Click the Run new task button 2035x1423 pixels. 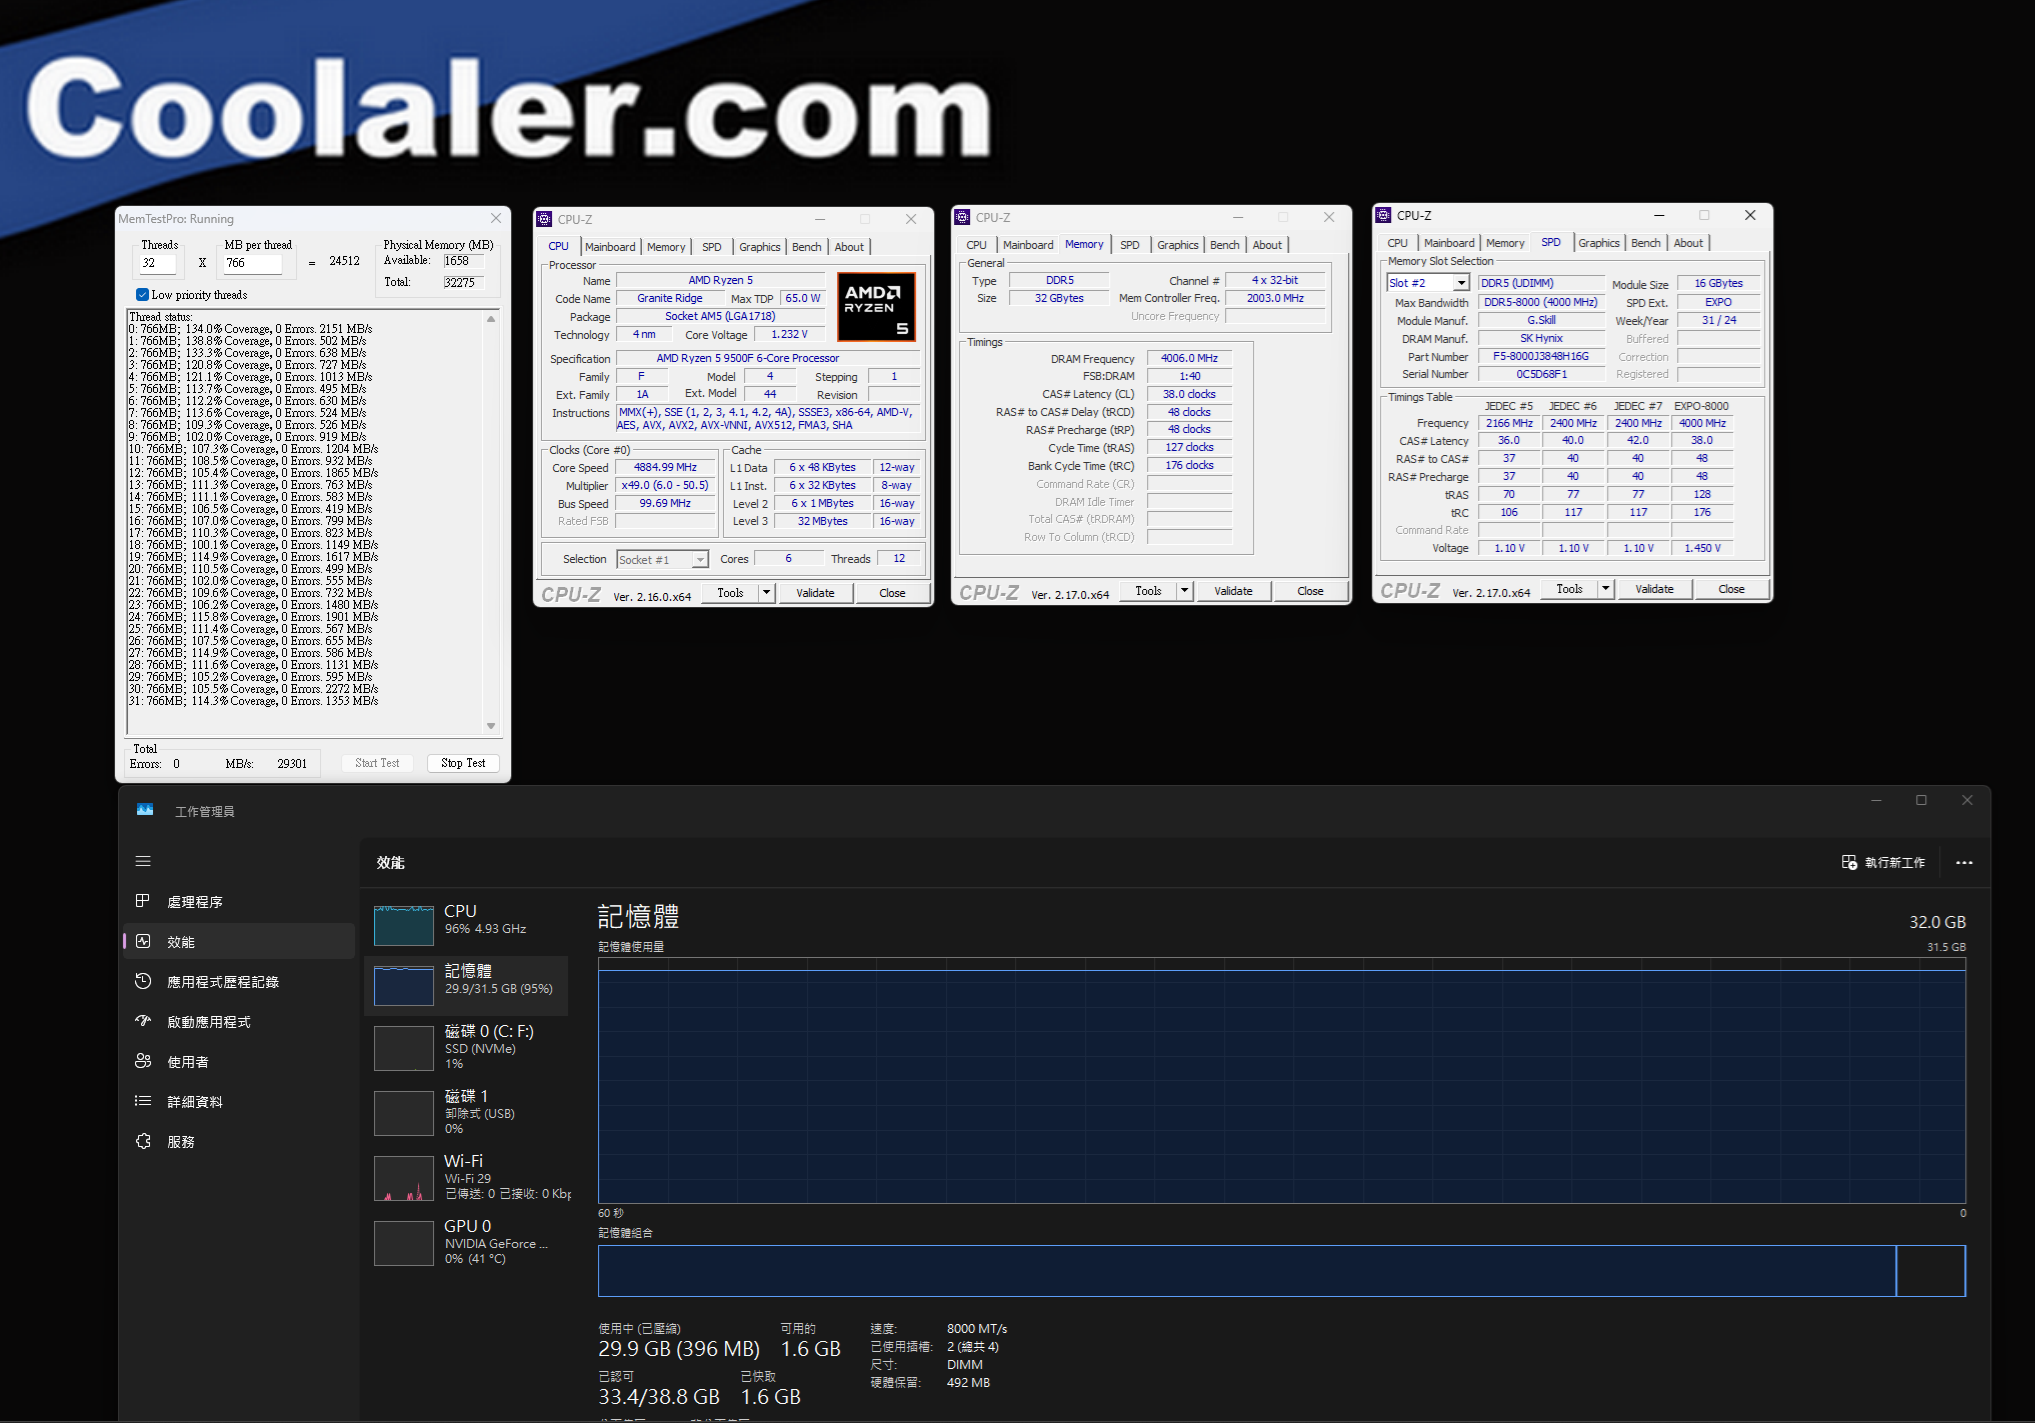pos(1883,862)
